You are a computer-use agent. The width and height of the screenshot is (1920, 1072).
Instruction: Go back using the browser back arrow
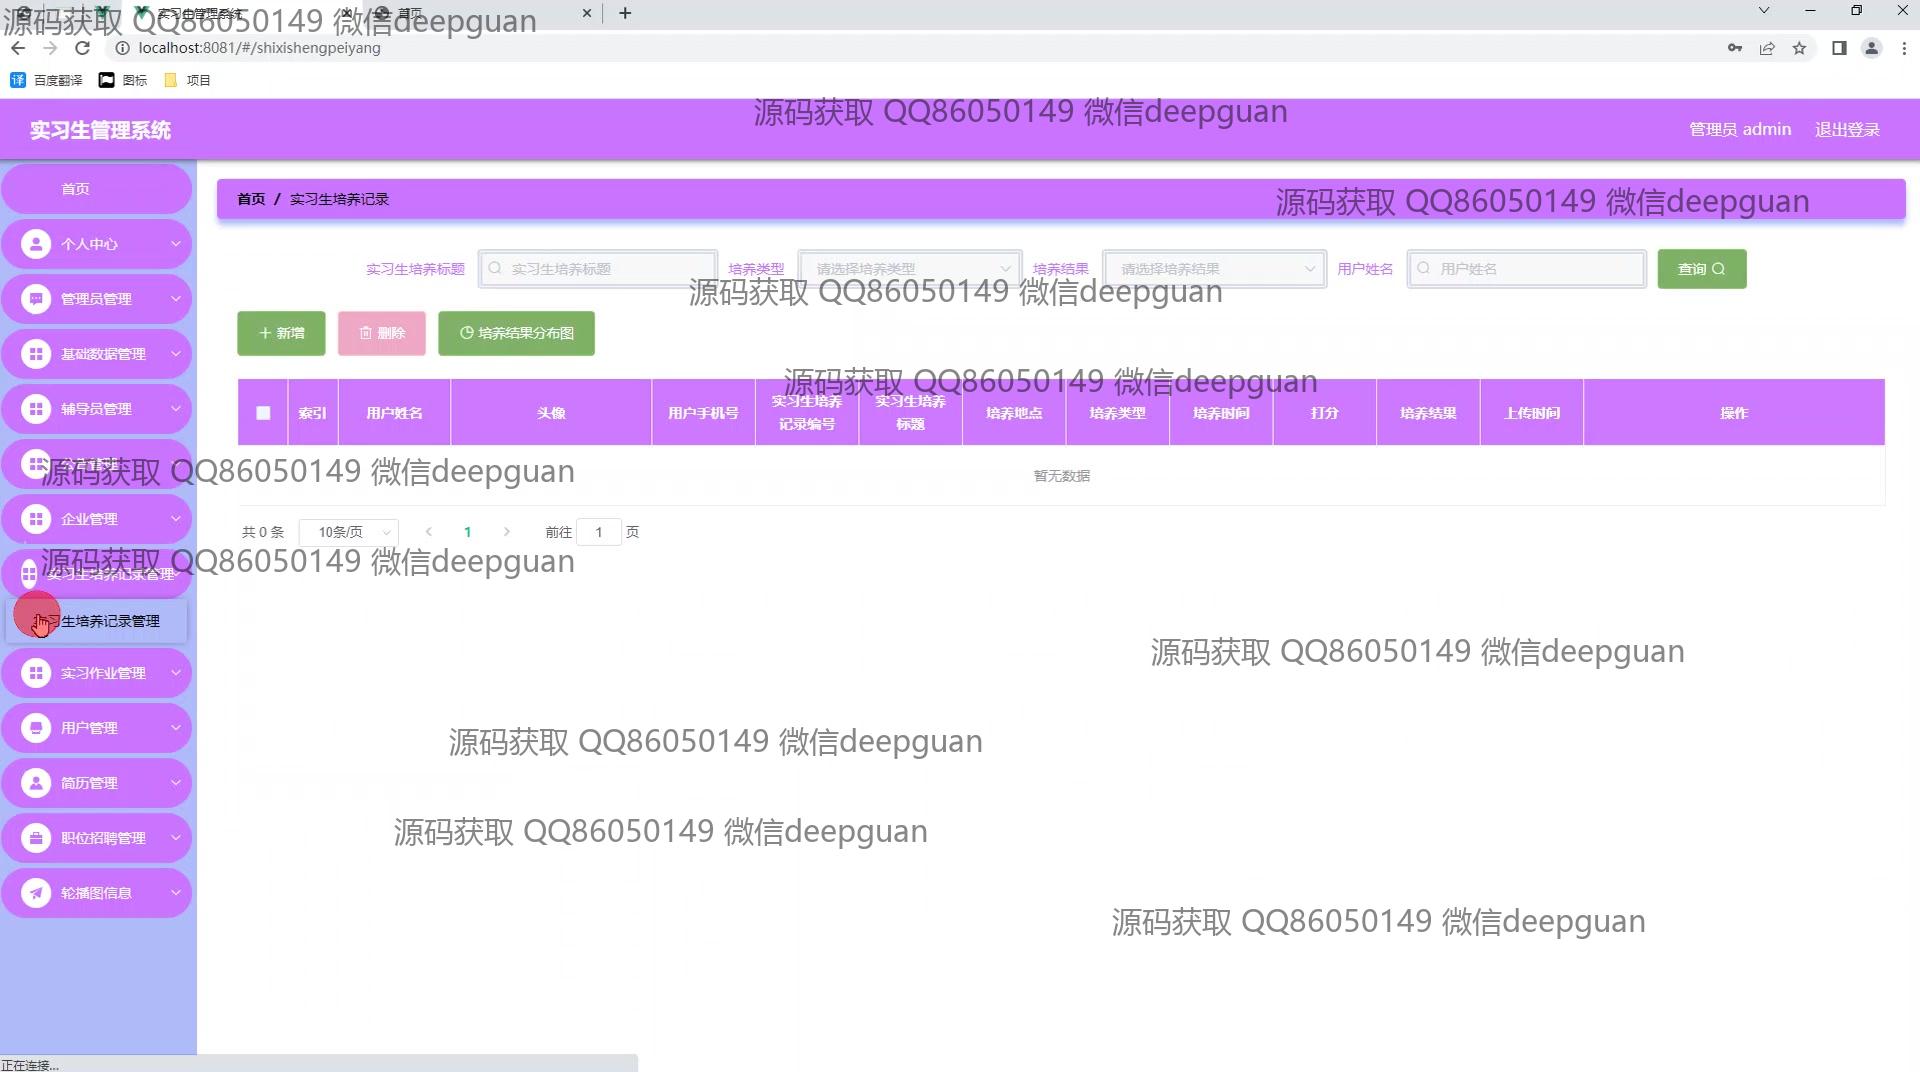click(18, 48)
